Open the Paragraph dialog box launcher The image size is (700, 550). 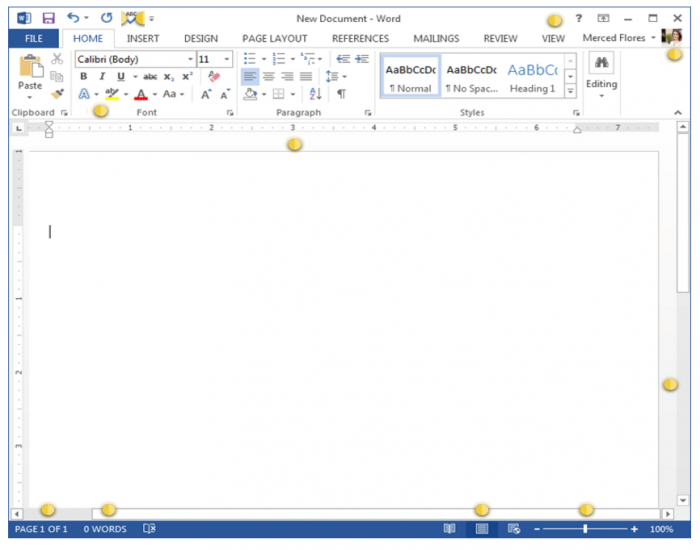tap(368, 113)
